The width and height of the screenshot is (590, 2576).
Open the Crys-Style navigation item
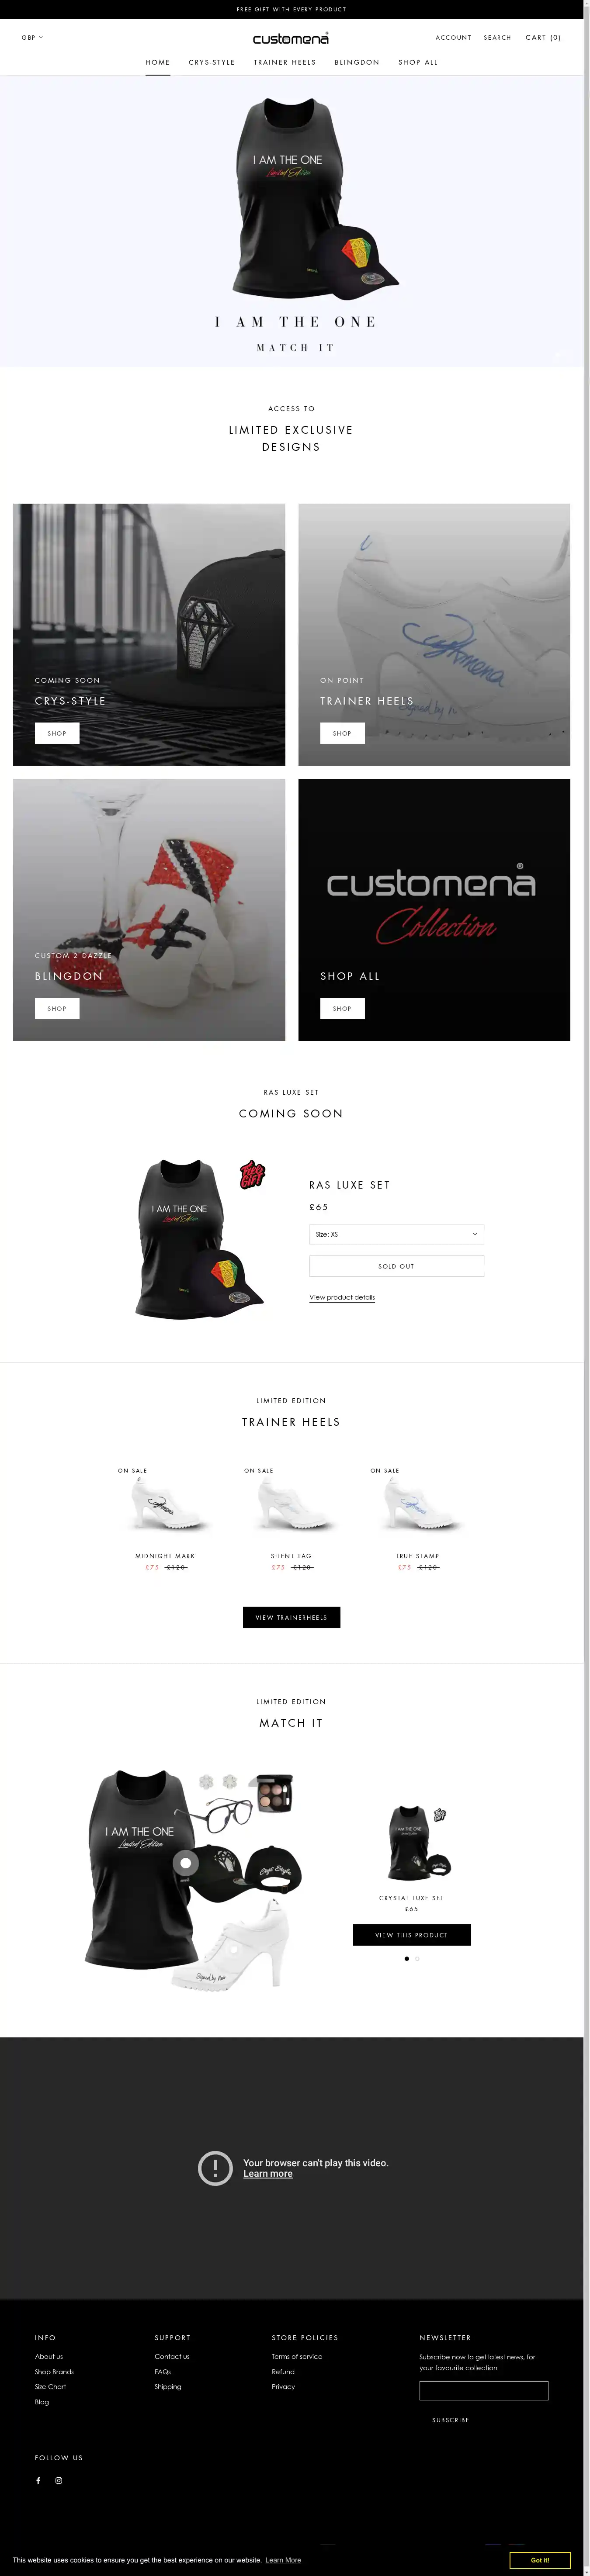(x=211, y=62)
